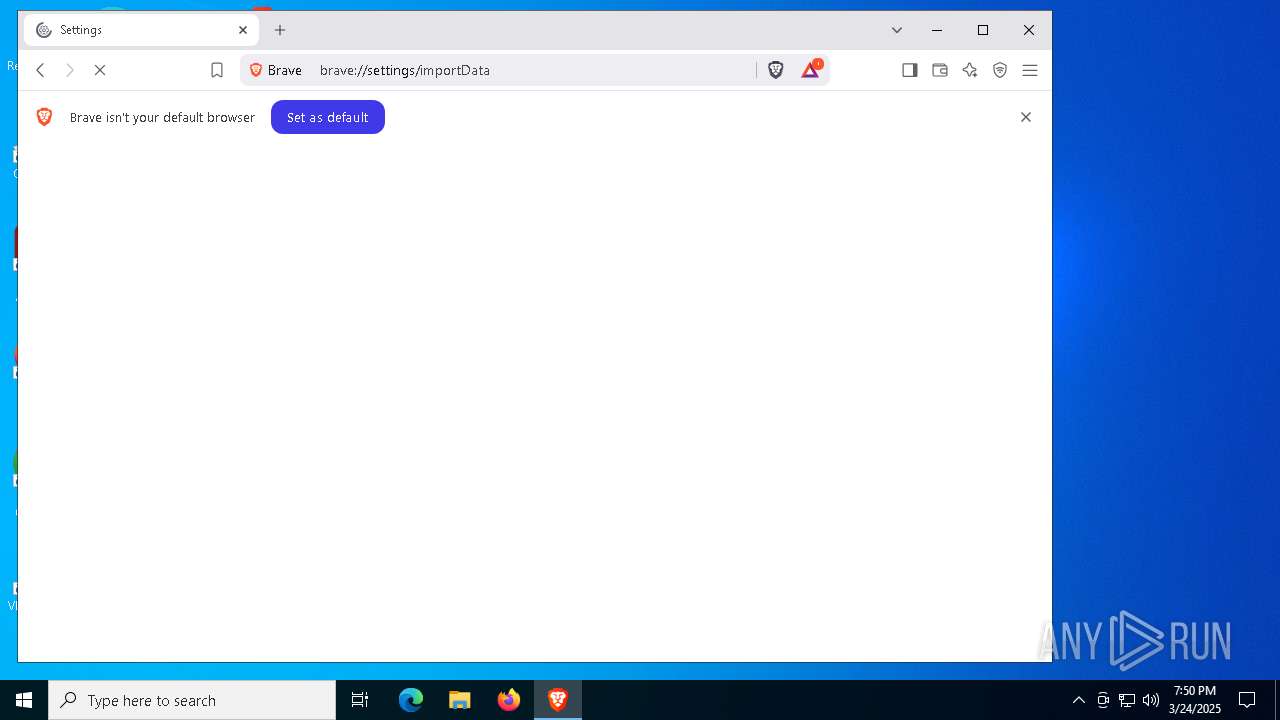This screenshot has width=1280, height=720.
Task: Open Leo AI assistant icon
Action: click(x=970, y=70)
